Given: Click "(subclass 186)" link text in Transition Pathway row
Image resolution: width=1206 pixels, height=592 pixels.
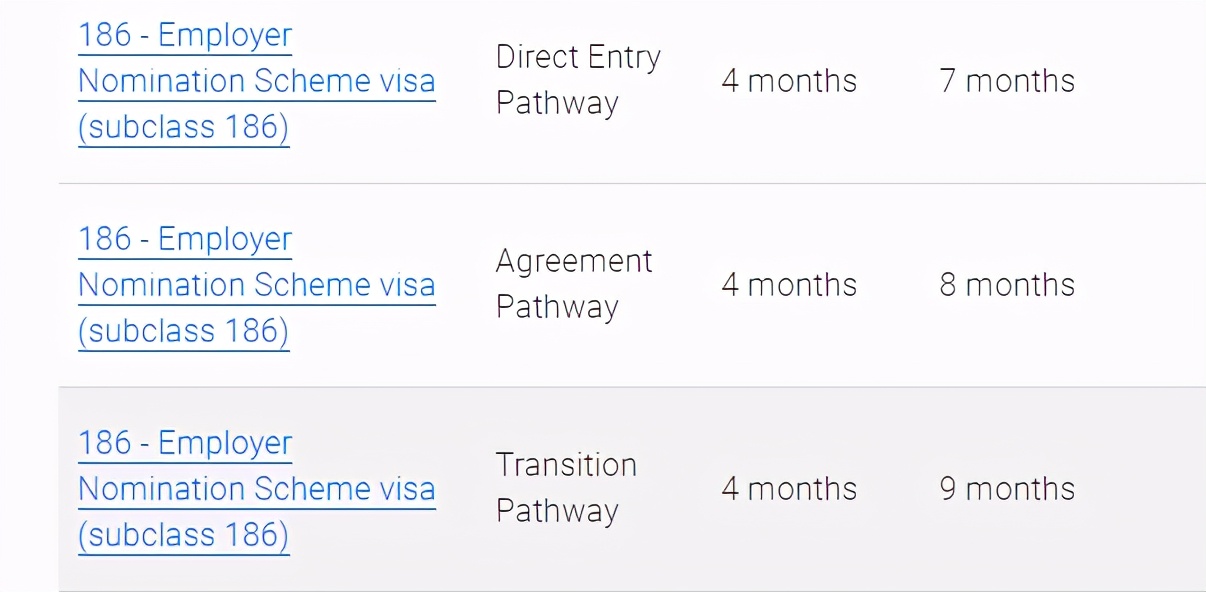Looking at the screenshot, I should (184, 535).
